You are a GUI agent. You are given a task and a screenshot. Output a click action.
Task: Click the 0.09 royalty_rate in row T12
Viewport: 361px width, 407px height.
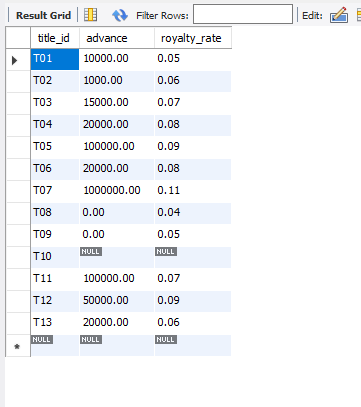pyautogui.click(x=193, y=301)
